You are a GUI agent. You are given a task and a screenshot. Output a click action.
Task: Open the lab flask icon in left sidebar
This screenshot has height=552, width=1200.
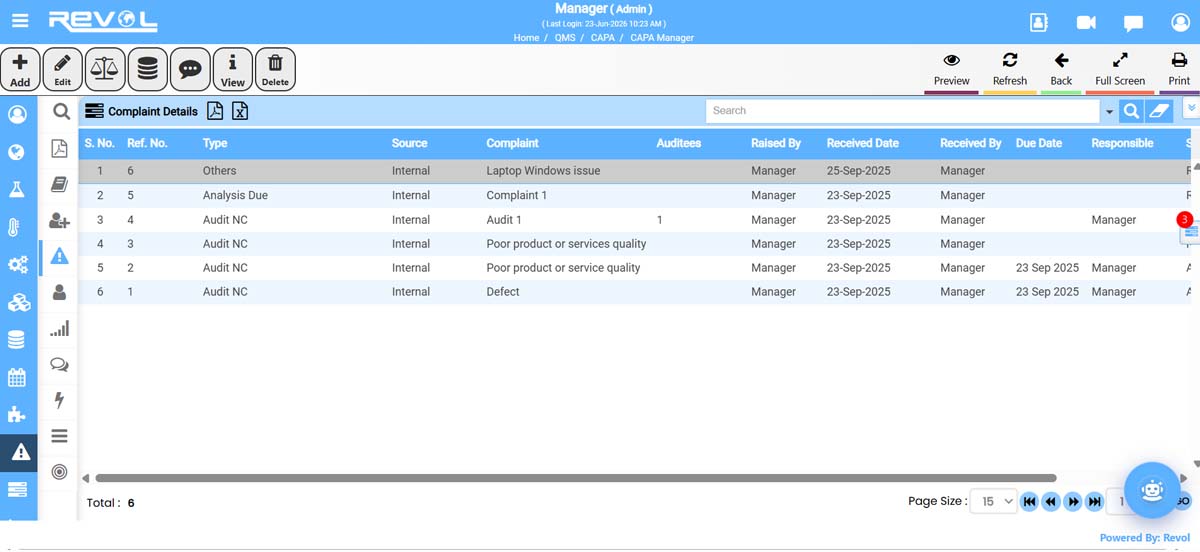pos(17,189)
